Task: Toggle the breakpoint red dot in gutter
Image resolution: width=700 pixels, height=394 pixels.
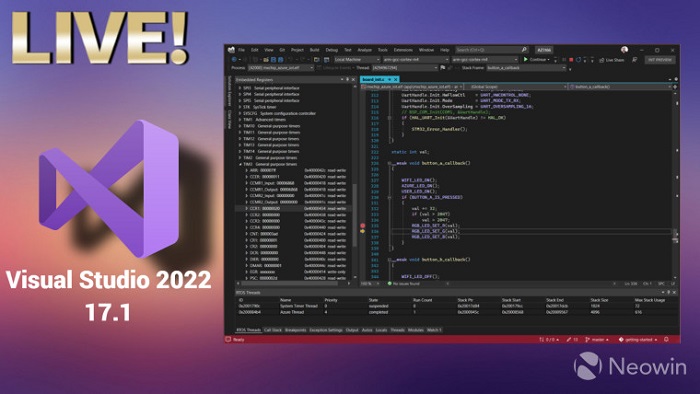Action: click(x=362, y=226)
